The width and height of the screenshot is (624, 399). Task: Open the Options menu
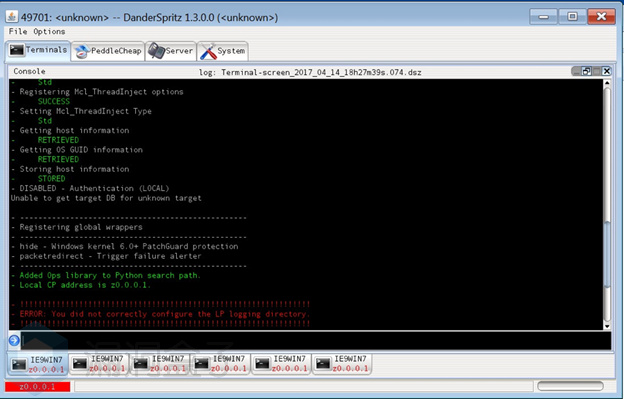point(49,31)
